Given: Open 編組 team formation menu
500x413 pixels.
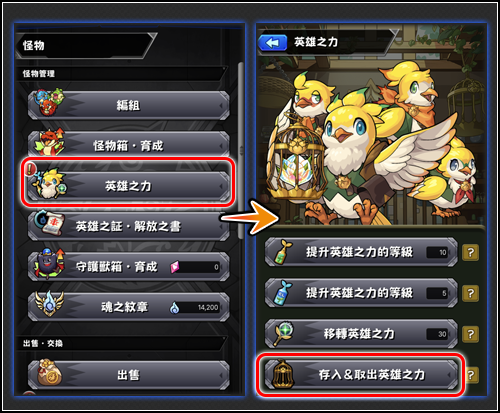Looking at the screenshot, I should point(128,106).
